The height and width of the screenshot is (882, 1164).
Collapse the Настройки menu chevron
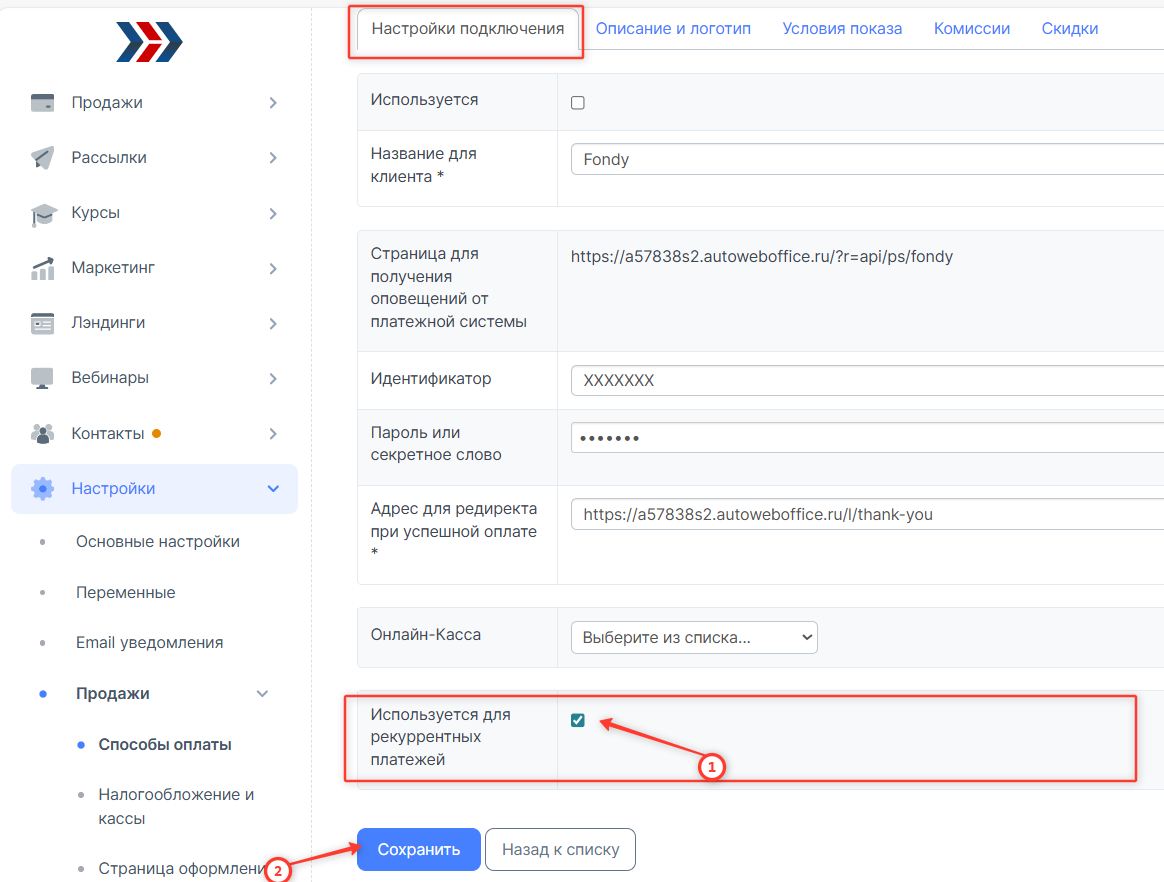273,489
